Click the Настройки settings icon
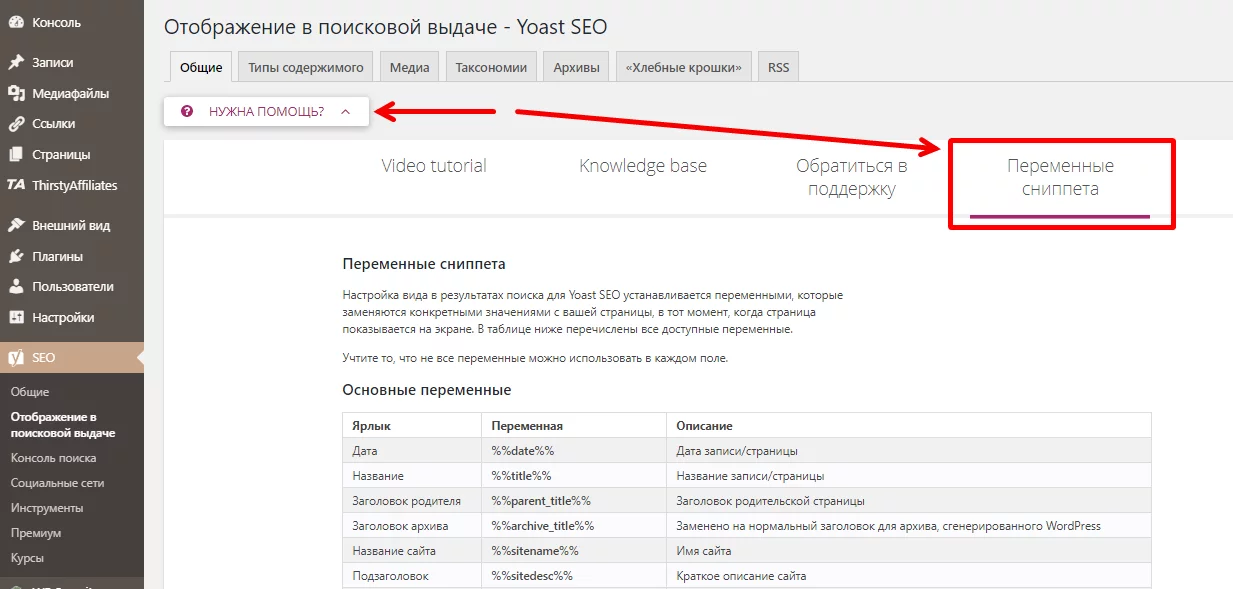The width and height of the screenshot is (1233, 589). click(16, 317)
